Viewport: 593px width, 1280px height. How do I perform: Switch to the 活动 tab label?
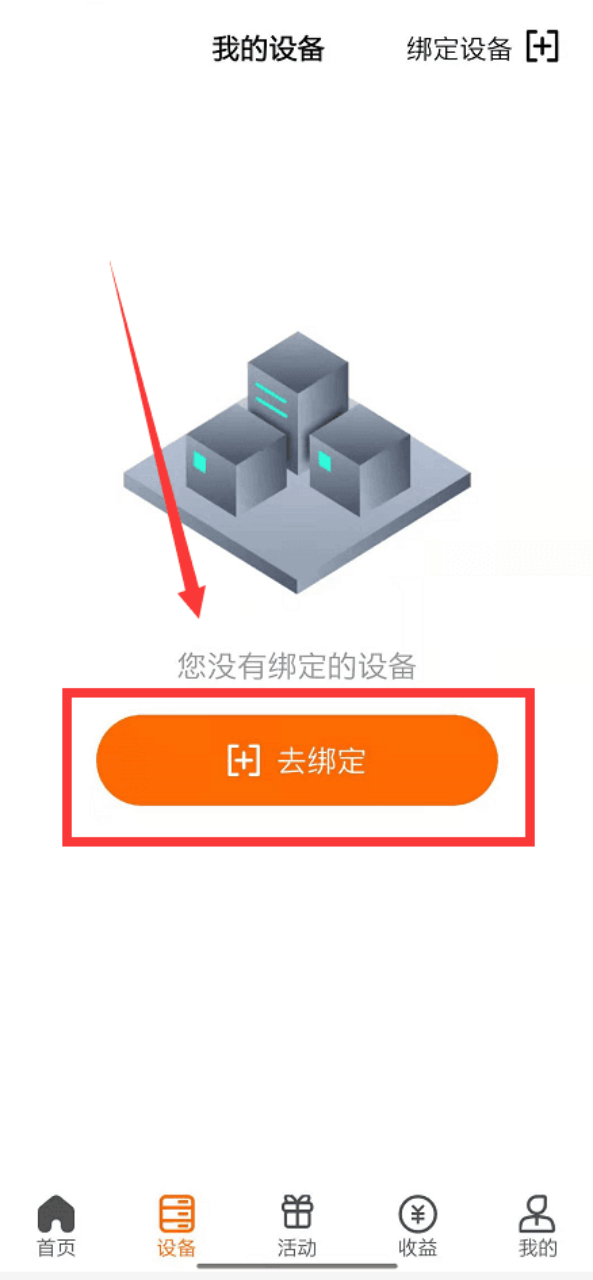pyautogui.click(x=297, y=1248)
